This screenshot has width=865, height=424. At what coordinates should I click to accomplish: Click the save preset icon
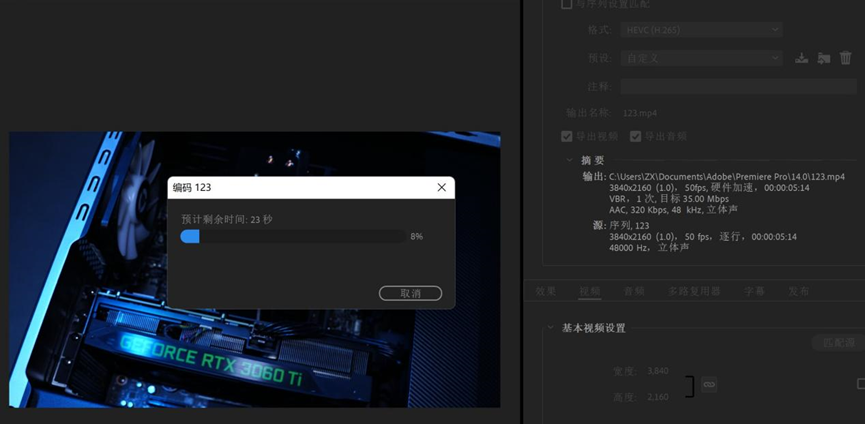coord(802,58)
